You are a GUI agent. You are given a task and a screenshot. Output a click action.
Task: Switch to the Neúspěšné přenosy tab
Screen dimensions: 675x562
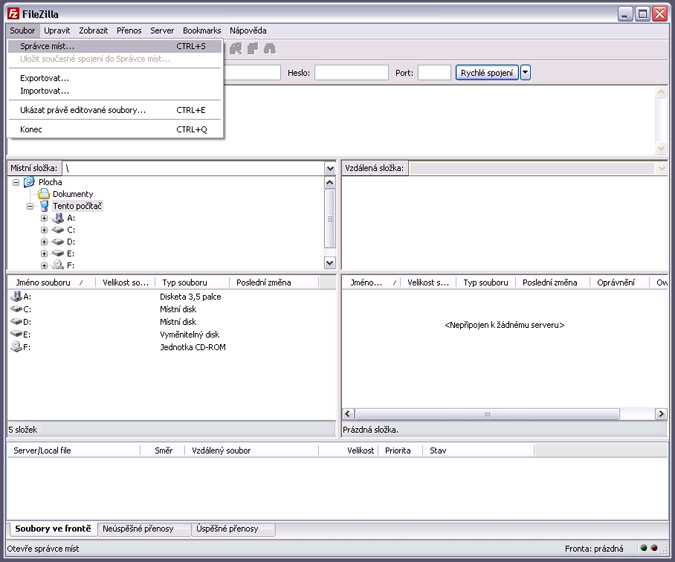[138, 529]
